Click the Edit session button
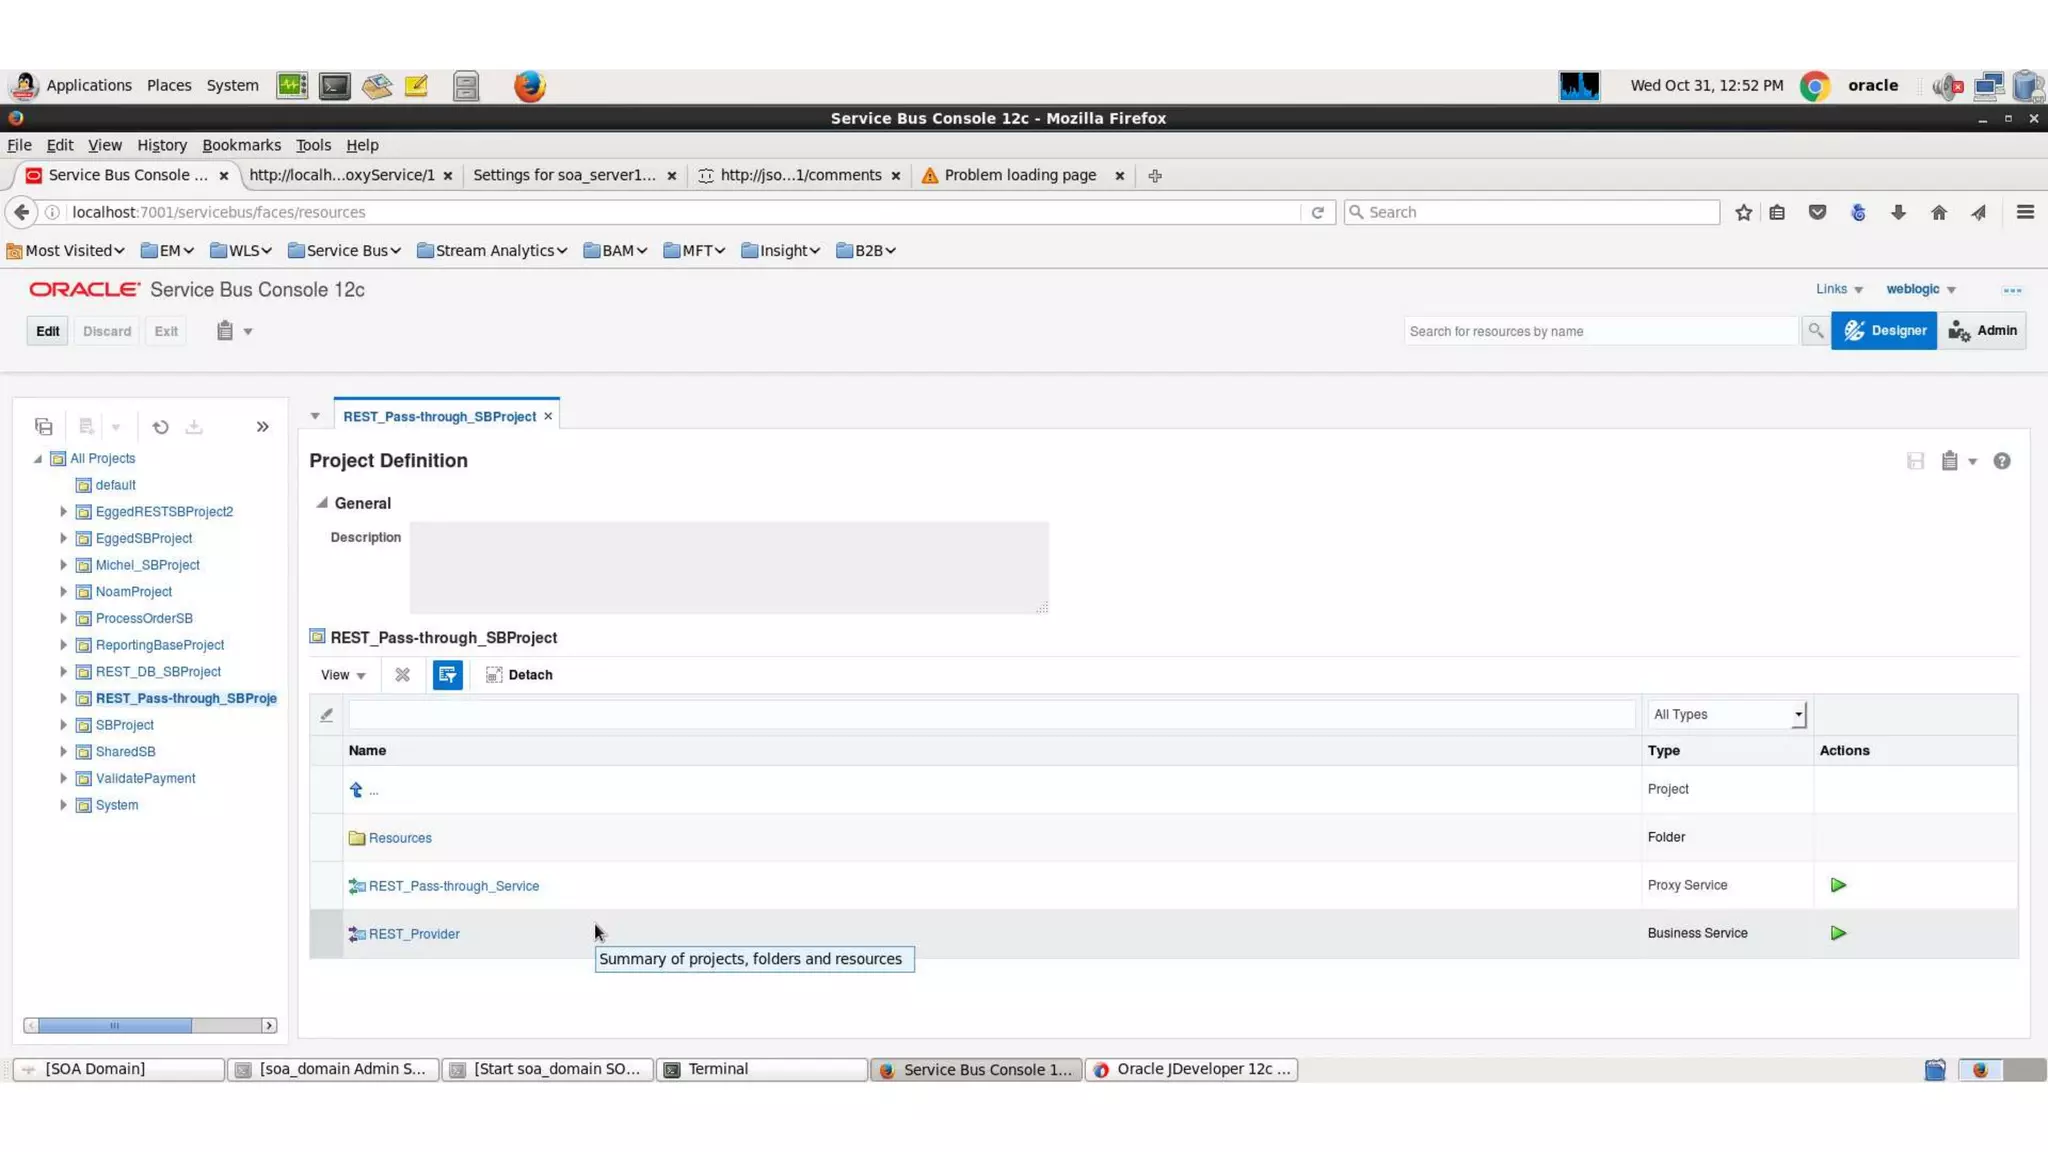 (x=47, y=331)
